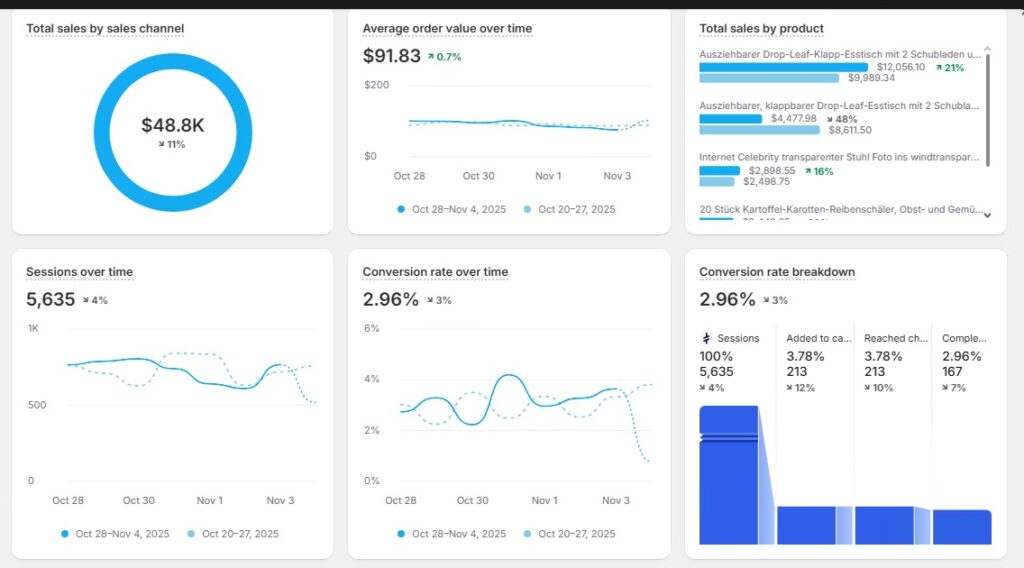Click the down arrow beside Added-to-cart 12%
Viewport: 1024px width, 568px height.
click(790, 388)
